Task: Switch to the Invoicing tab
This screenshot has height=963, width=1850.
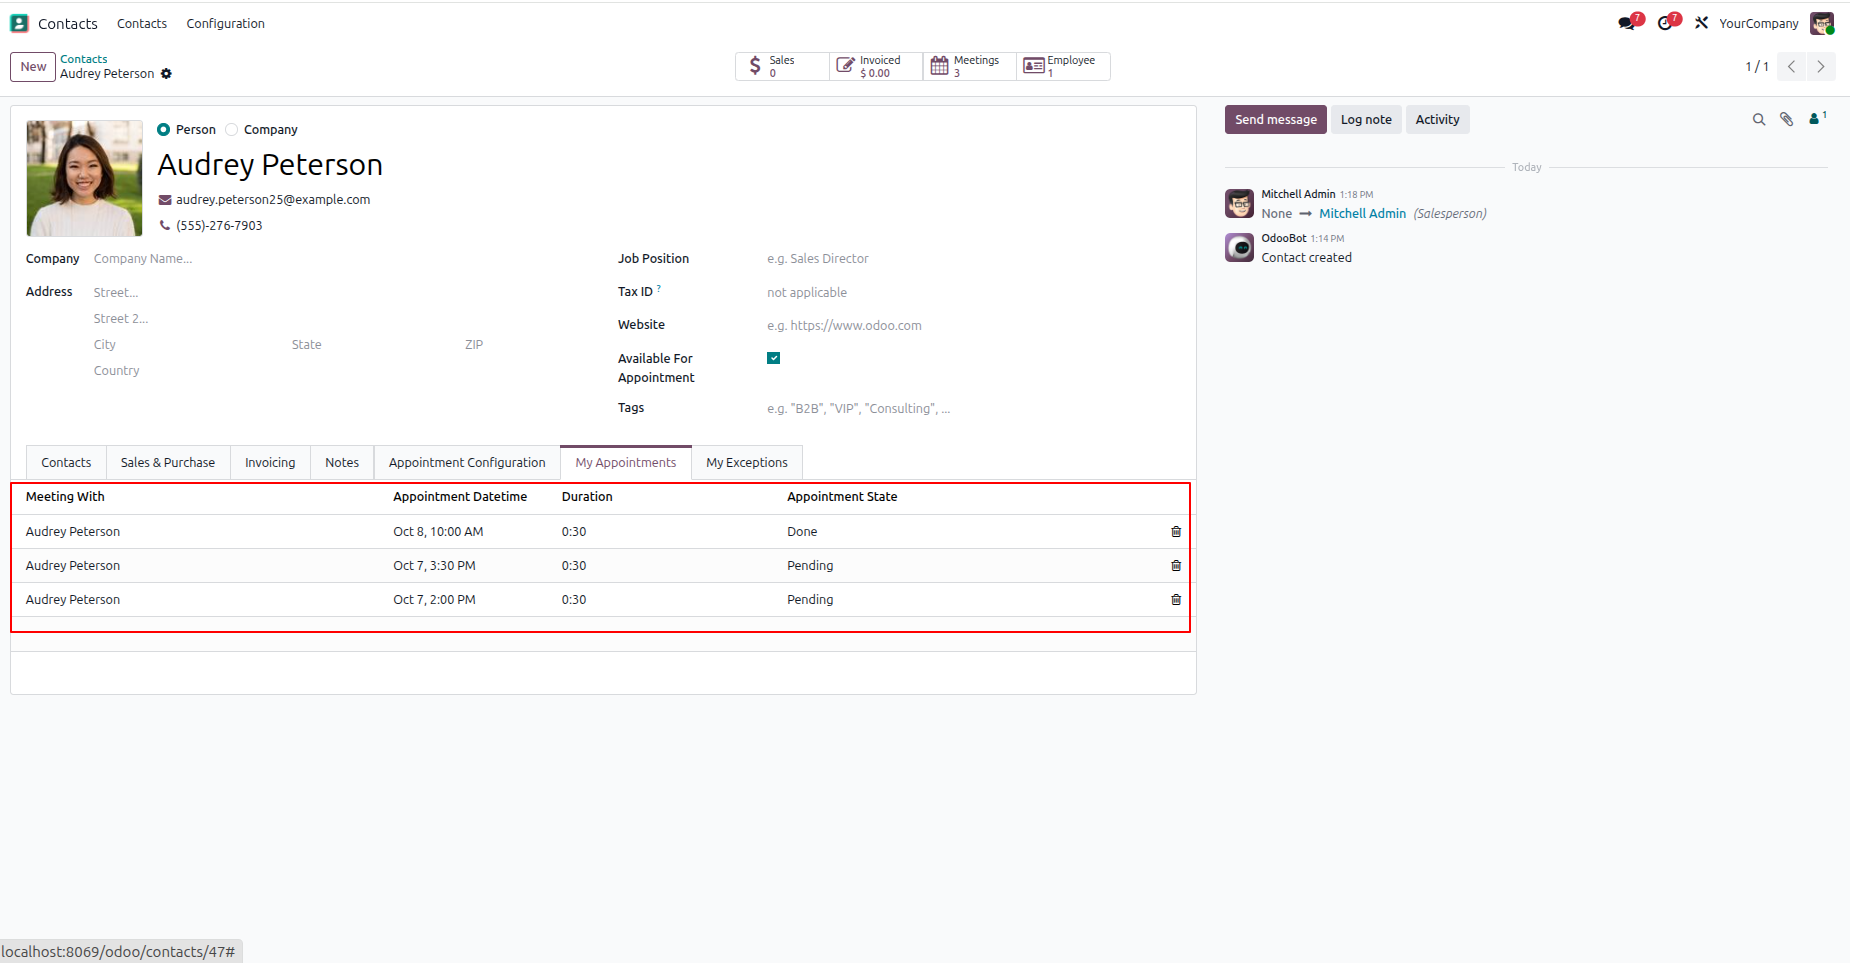Action: pos(270,463)
